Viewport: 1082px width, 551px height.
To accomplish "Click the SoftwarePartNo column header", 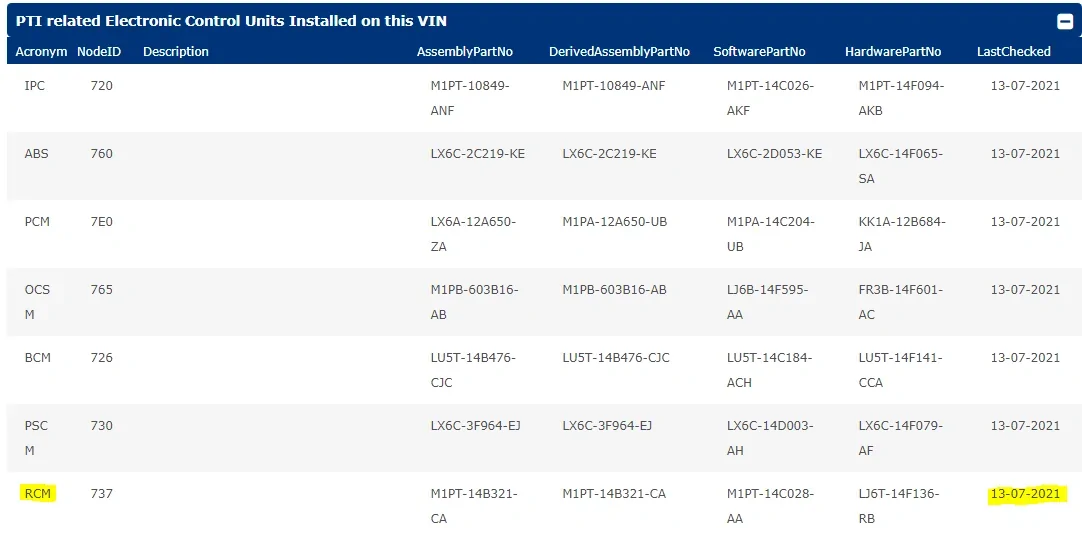I will (759, 51).
